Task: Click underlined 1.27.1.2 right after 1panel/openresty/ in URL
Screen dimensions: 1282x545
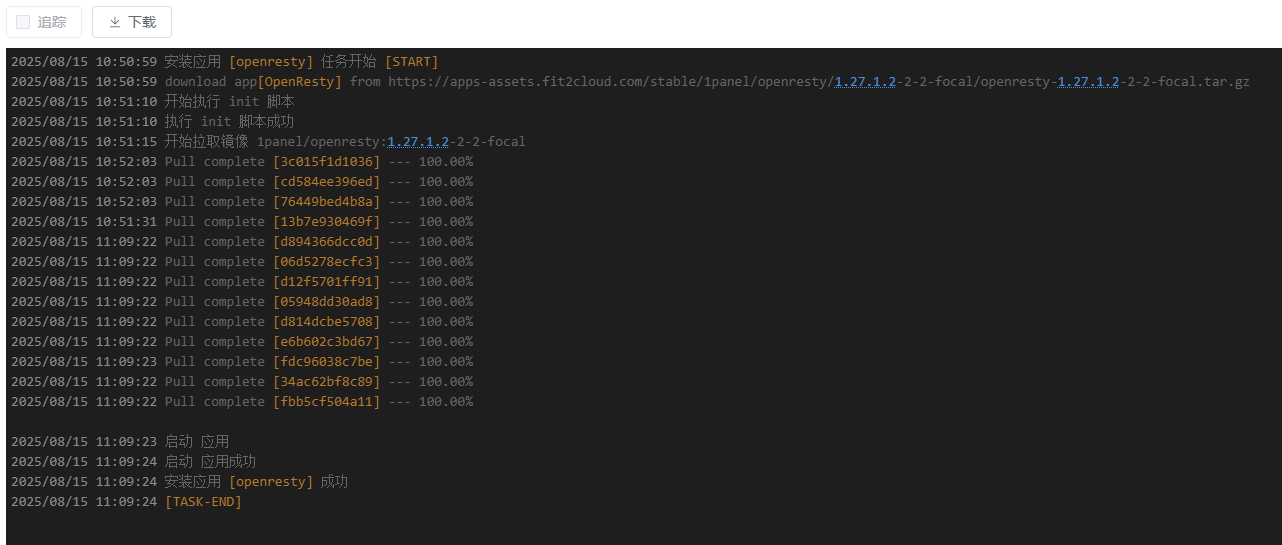Action: click(865, 82)
